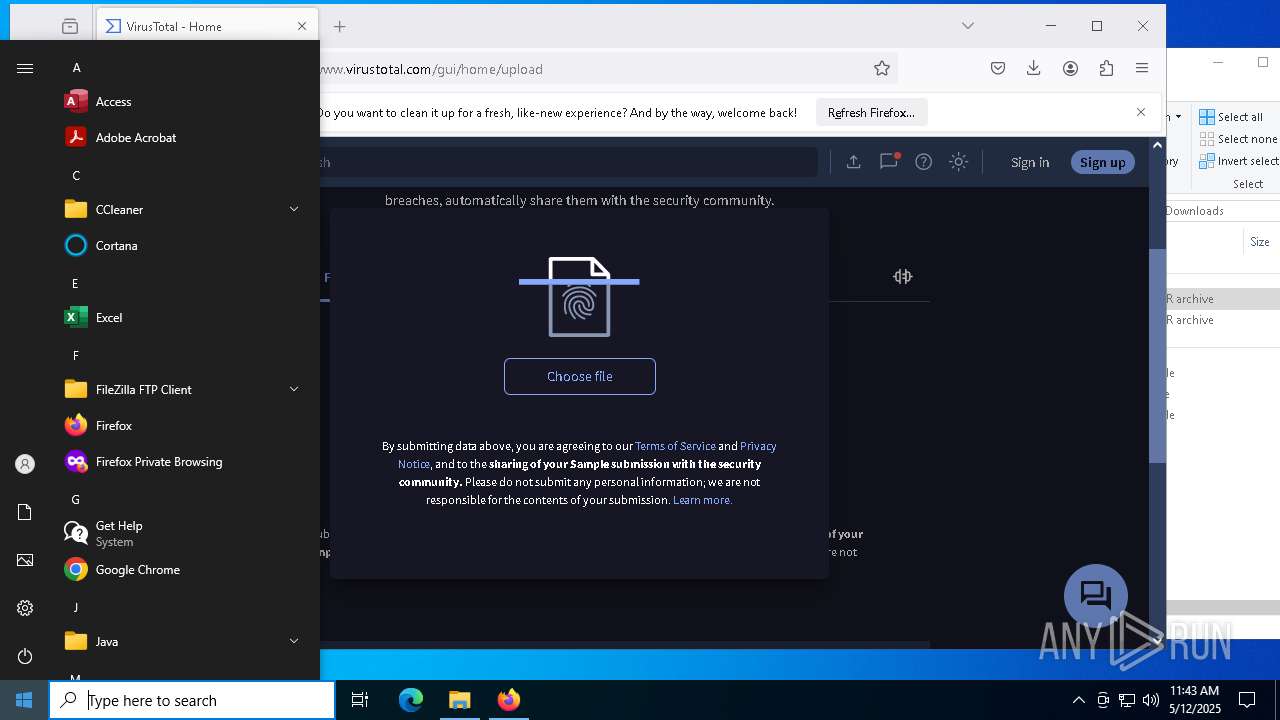Image resolution: width=1280 pixels, height=720 pixels.
Task: Click Invert selection in Explorer window
Action: point(1239,161)
